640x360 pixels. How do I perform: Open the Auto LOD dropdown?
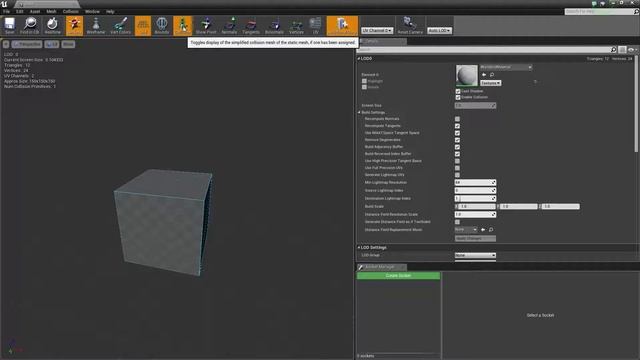pos(439,31)
